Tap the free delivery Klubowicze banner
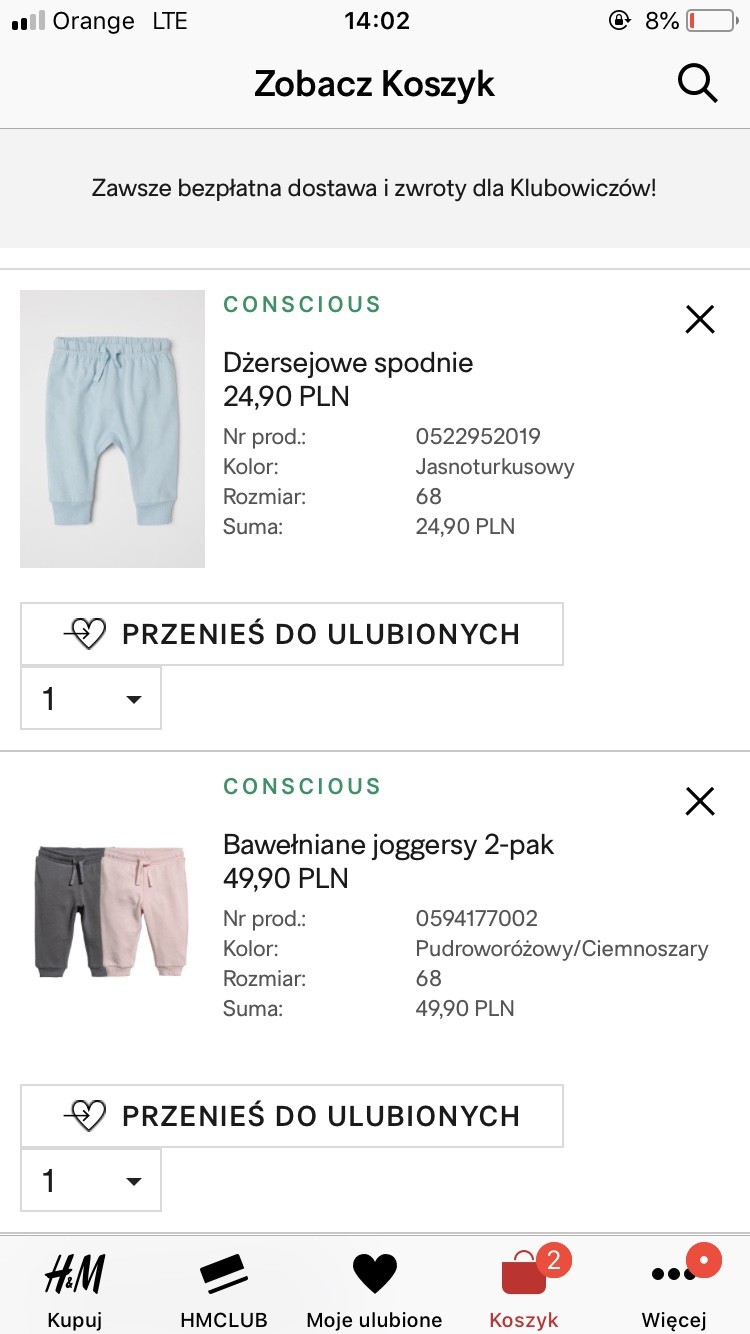The height and width of the screenshot is (1334, 750). [x=375, y=188]
